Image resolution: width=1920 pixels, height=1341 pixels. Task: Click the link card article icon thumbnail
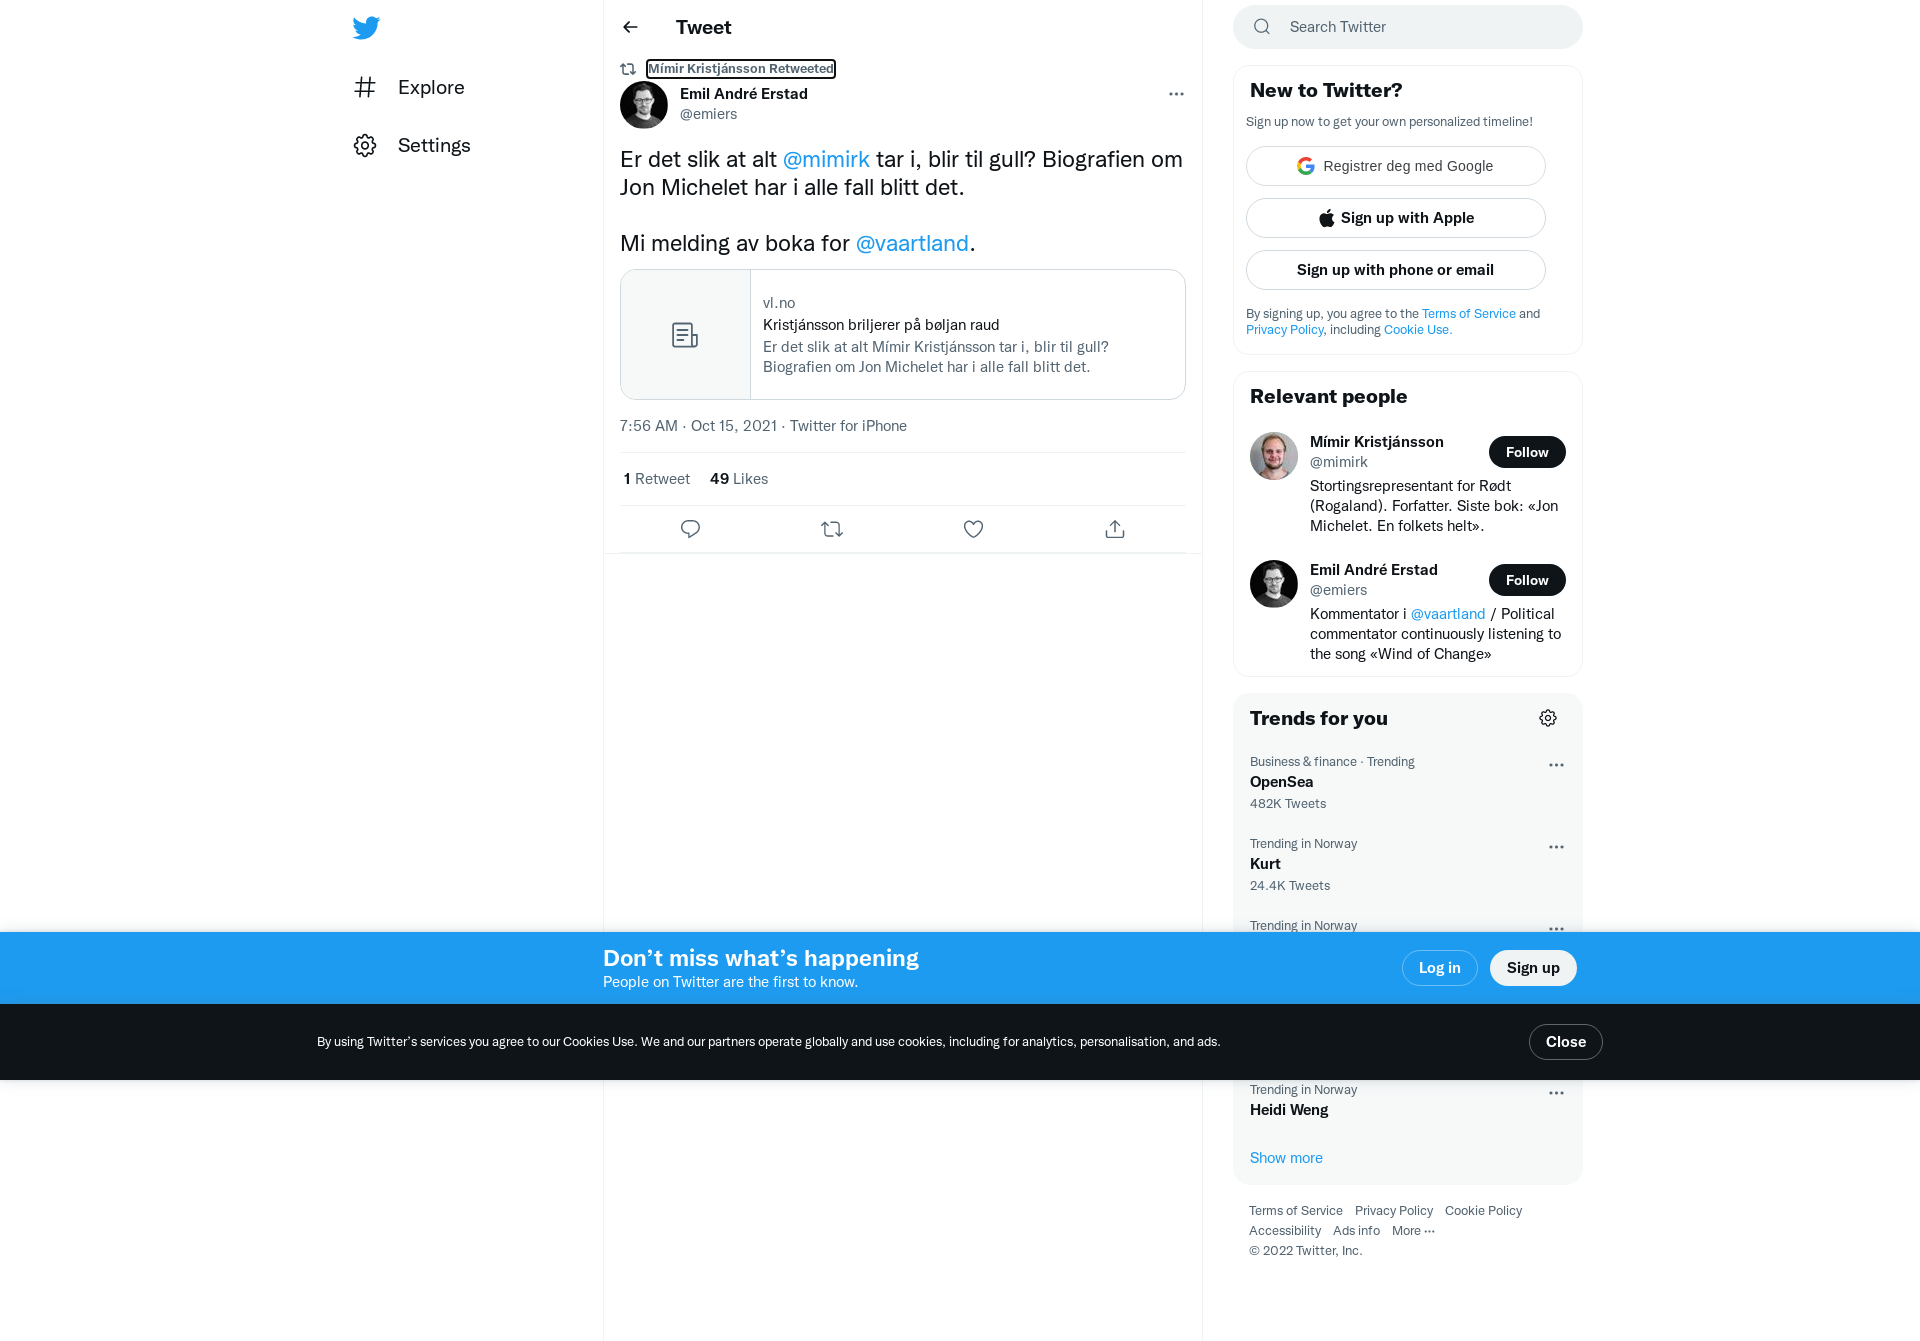point(685,335)
